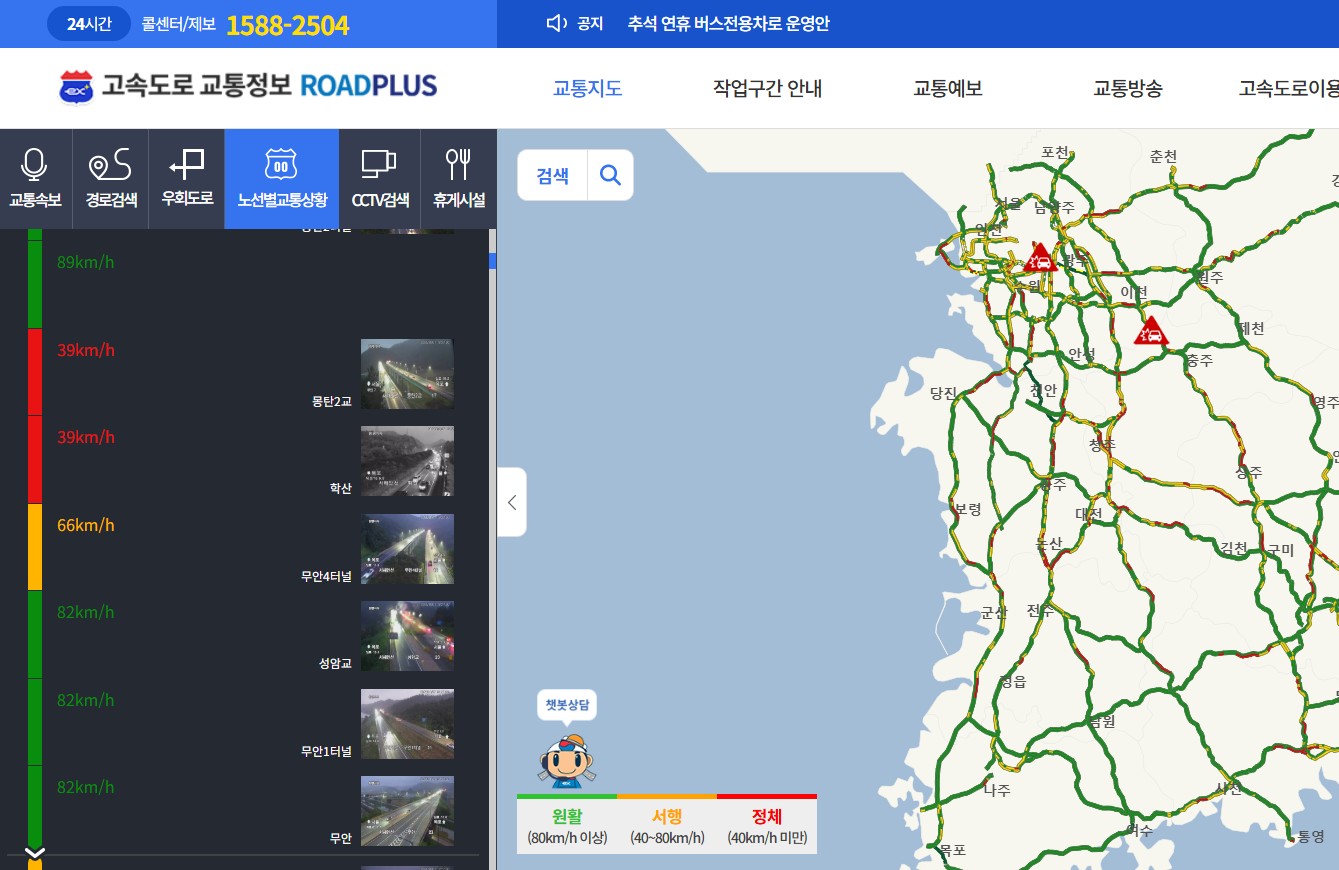Click the 통영 city label on map

point(1310,836)
